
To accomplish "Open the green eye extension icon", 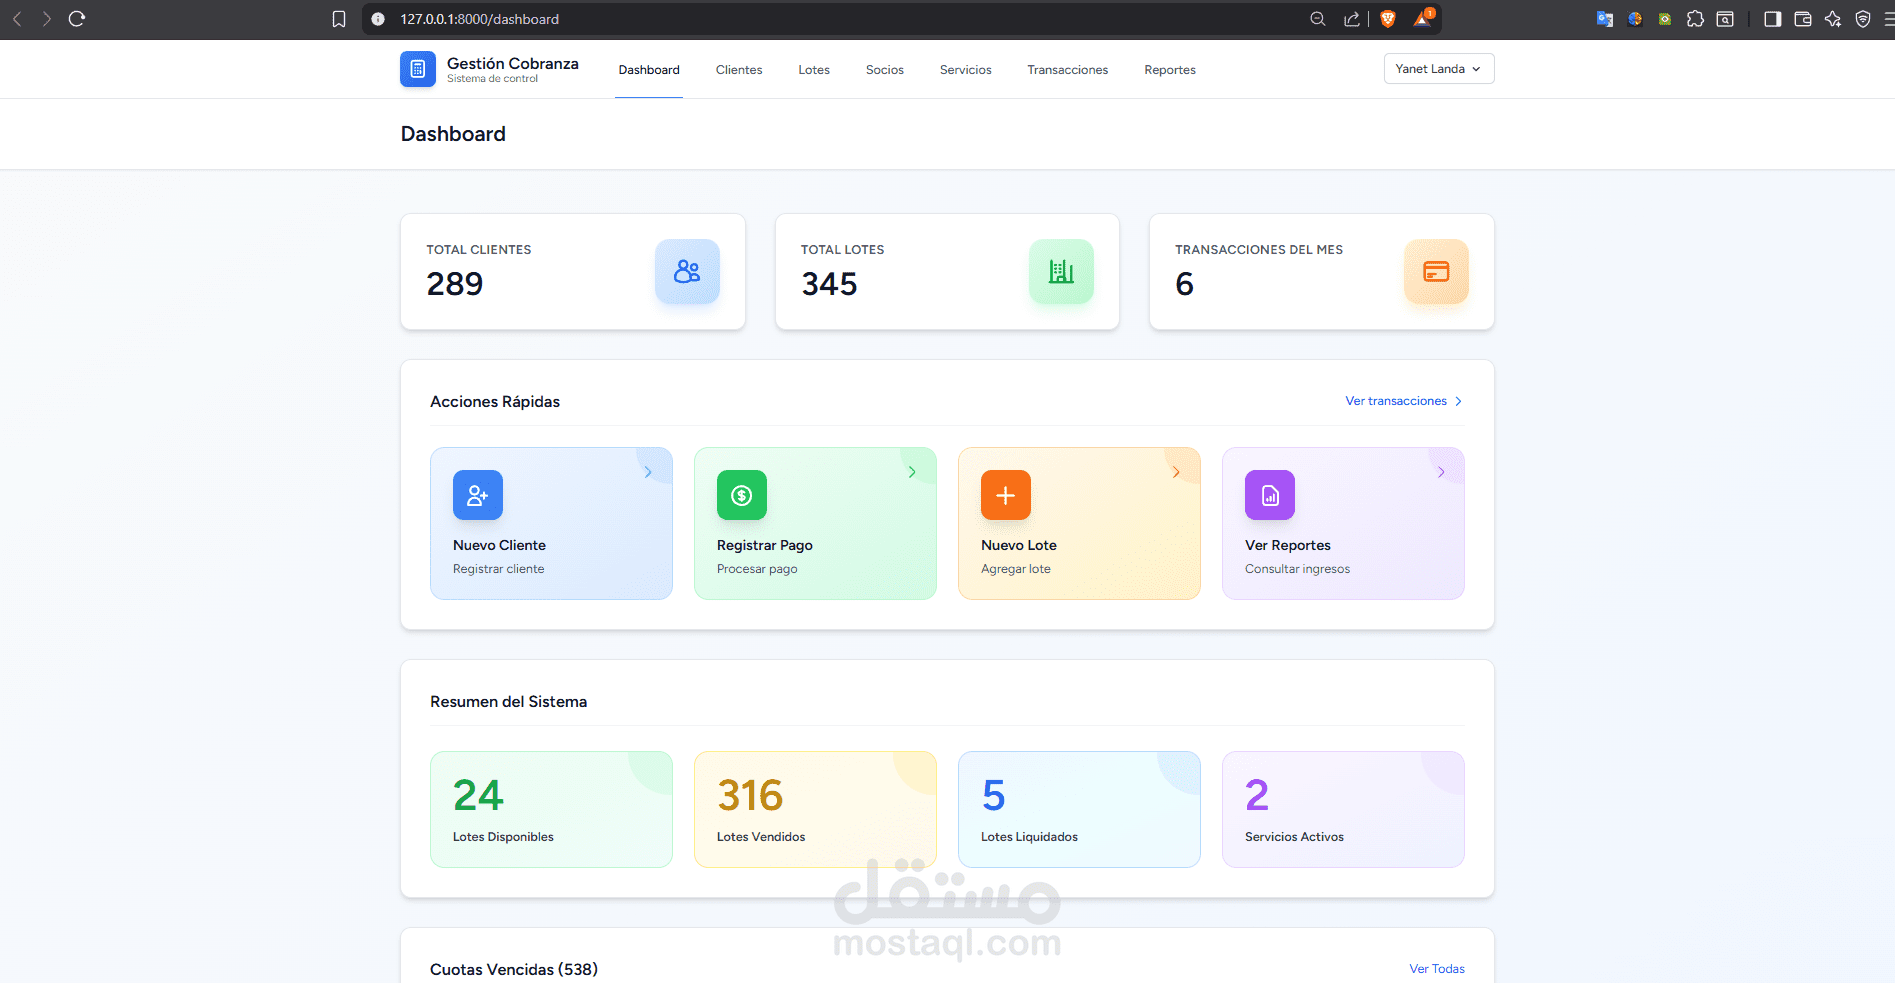I will click(1665, 19).
